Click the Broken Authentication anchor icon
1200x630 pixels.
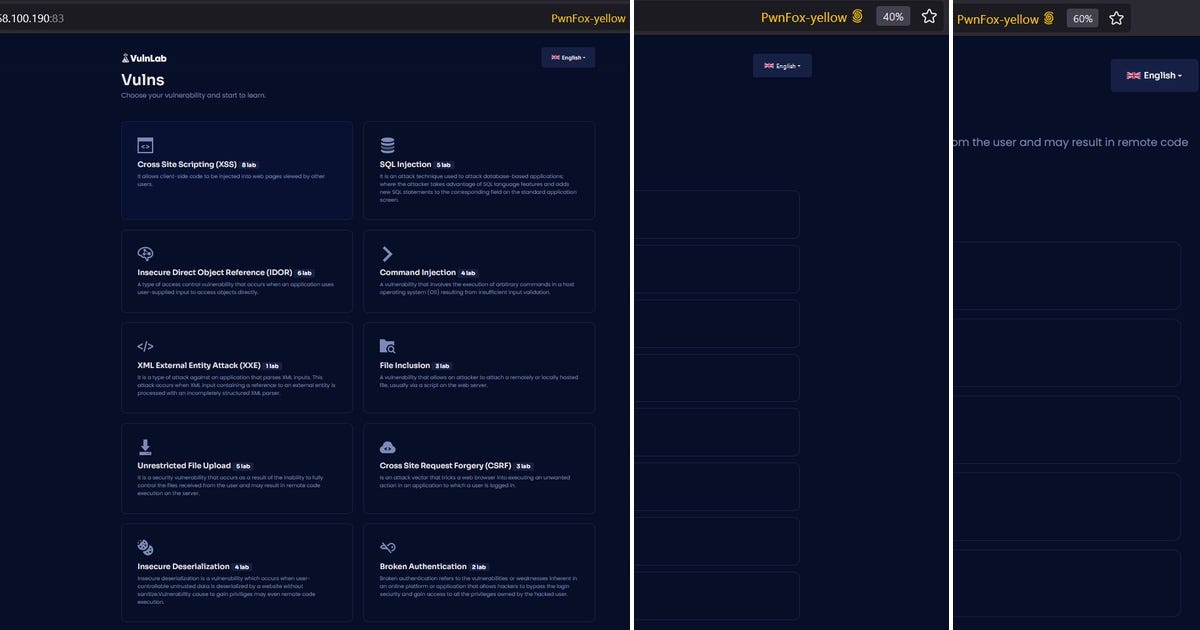click(x=387, y=545)
